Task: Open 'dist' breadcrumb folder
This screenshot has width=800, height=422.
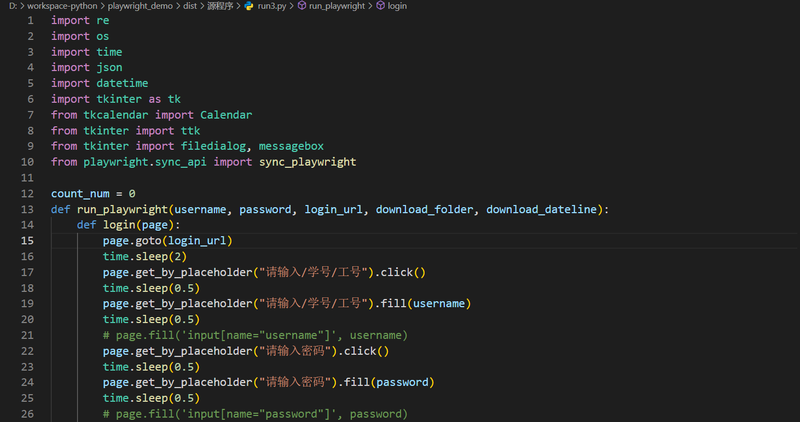Action: 190,6
